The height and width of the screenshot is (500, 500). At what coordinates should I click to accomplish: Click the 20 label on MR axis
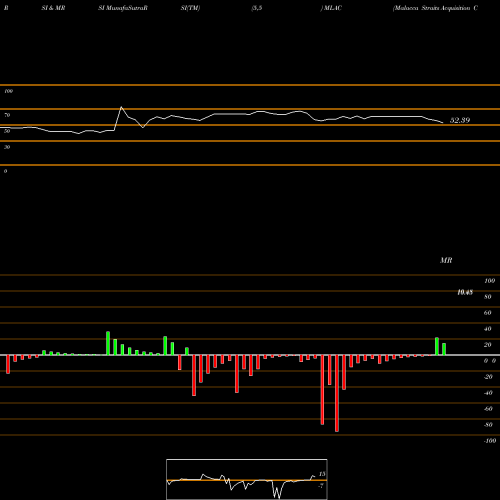click(x=488, y=345)
